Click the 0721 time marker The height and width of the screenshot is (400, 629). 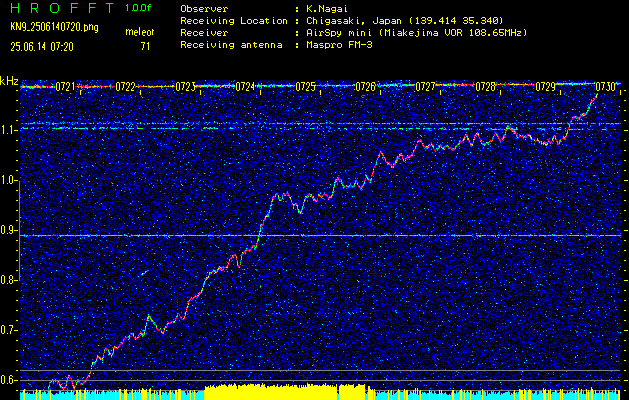[x=66, y=87]
